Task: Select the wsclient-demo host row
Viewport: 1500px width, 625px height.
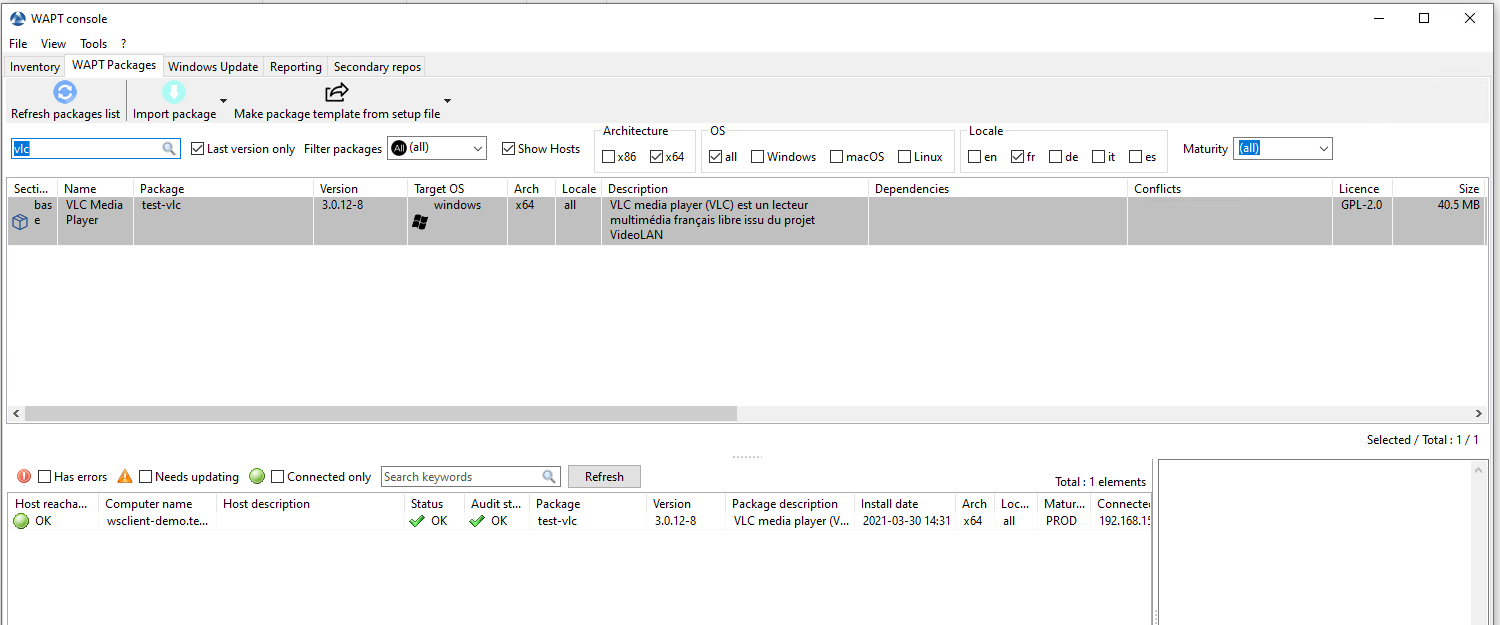Action: (580, 521)
